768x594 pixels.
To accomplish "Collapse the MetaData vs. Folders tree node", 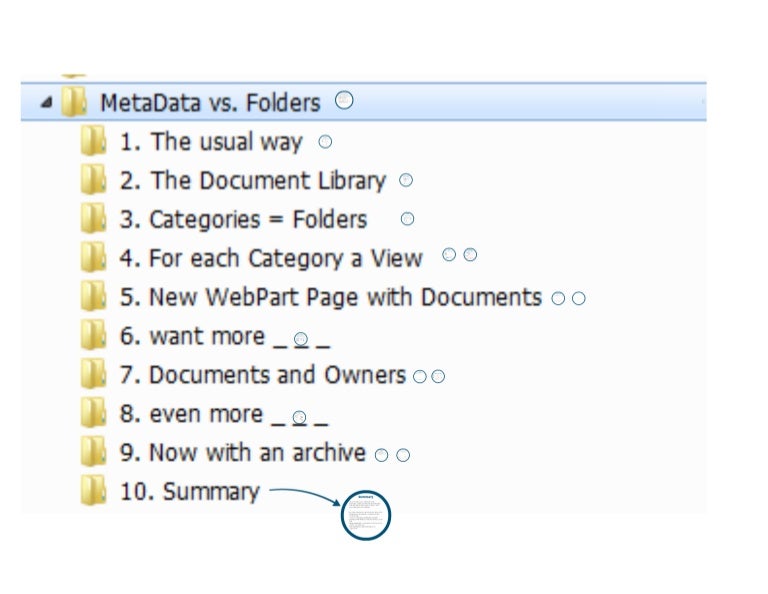I will (46, 103).
